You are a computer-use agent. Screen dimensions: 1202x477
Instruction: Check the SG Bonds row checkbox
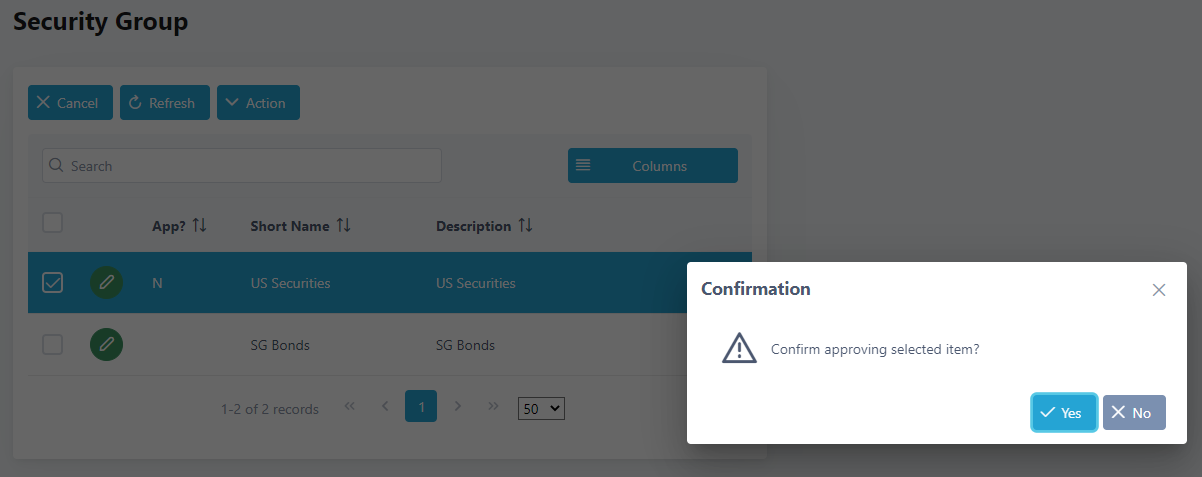pyautogui.click(x=53, y=345)
